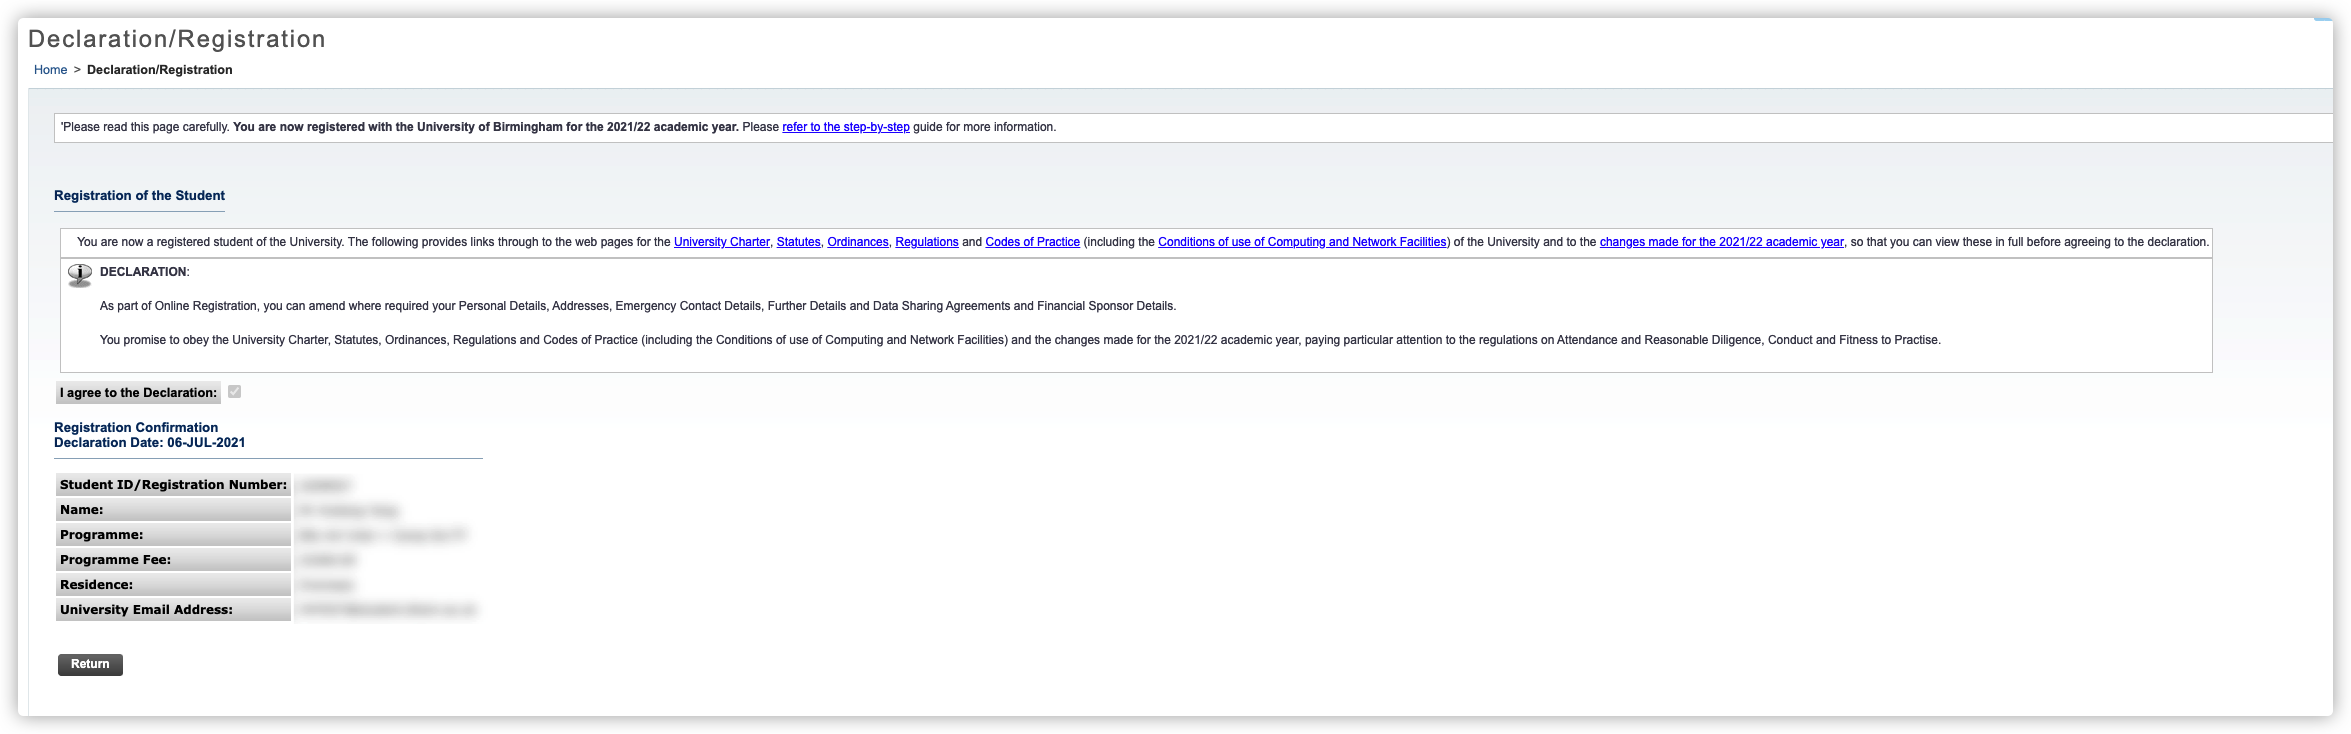Screen dimensions: 2351x734
Task: Open the University Charter link
Action: click(x=721, y=242)
